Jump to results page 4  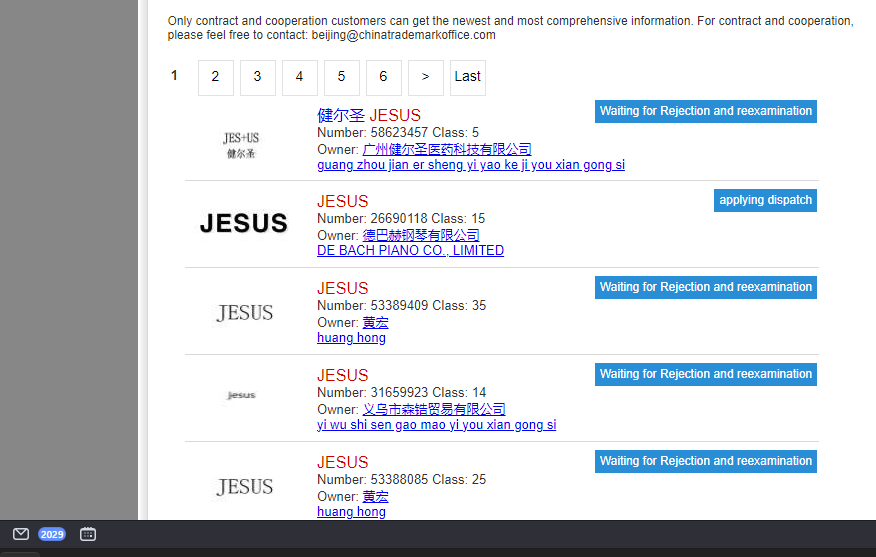click(x=299, y=77)
